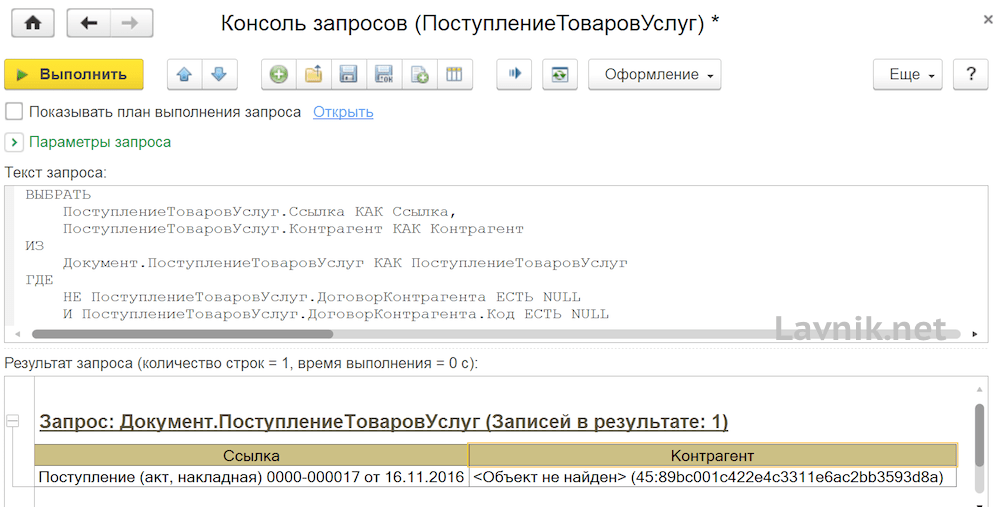999x507 pixels.
Task: Click the 'Открыть' link
Action: 343,112
